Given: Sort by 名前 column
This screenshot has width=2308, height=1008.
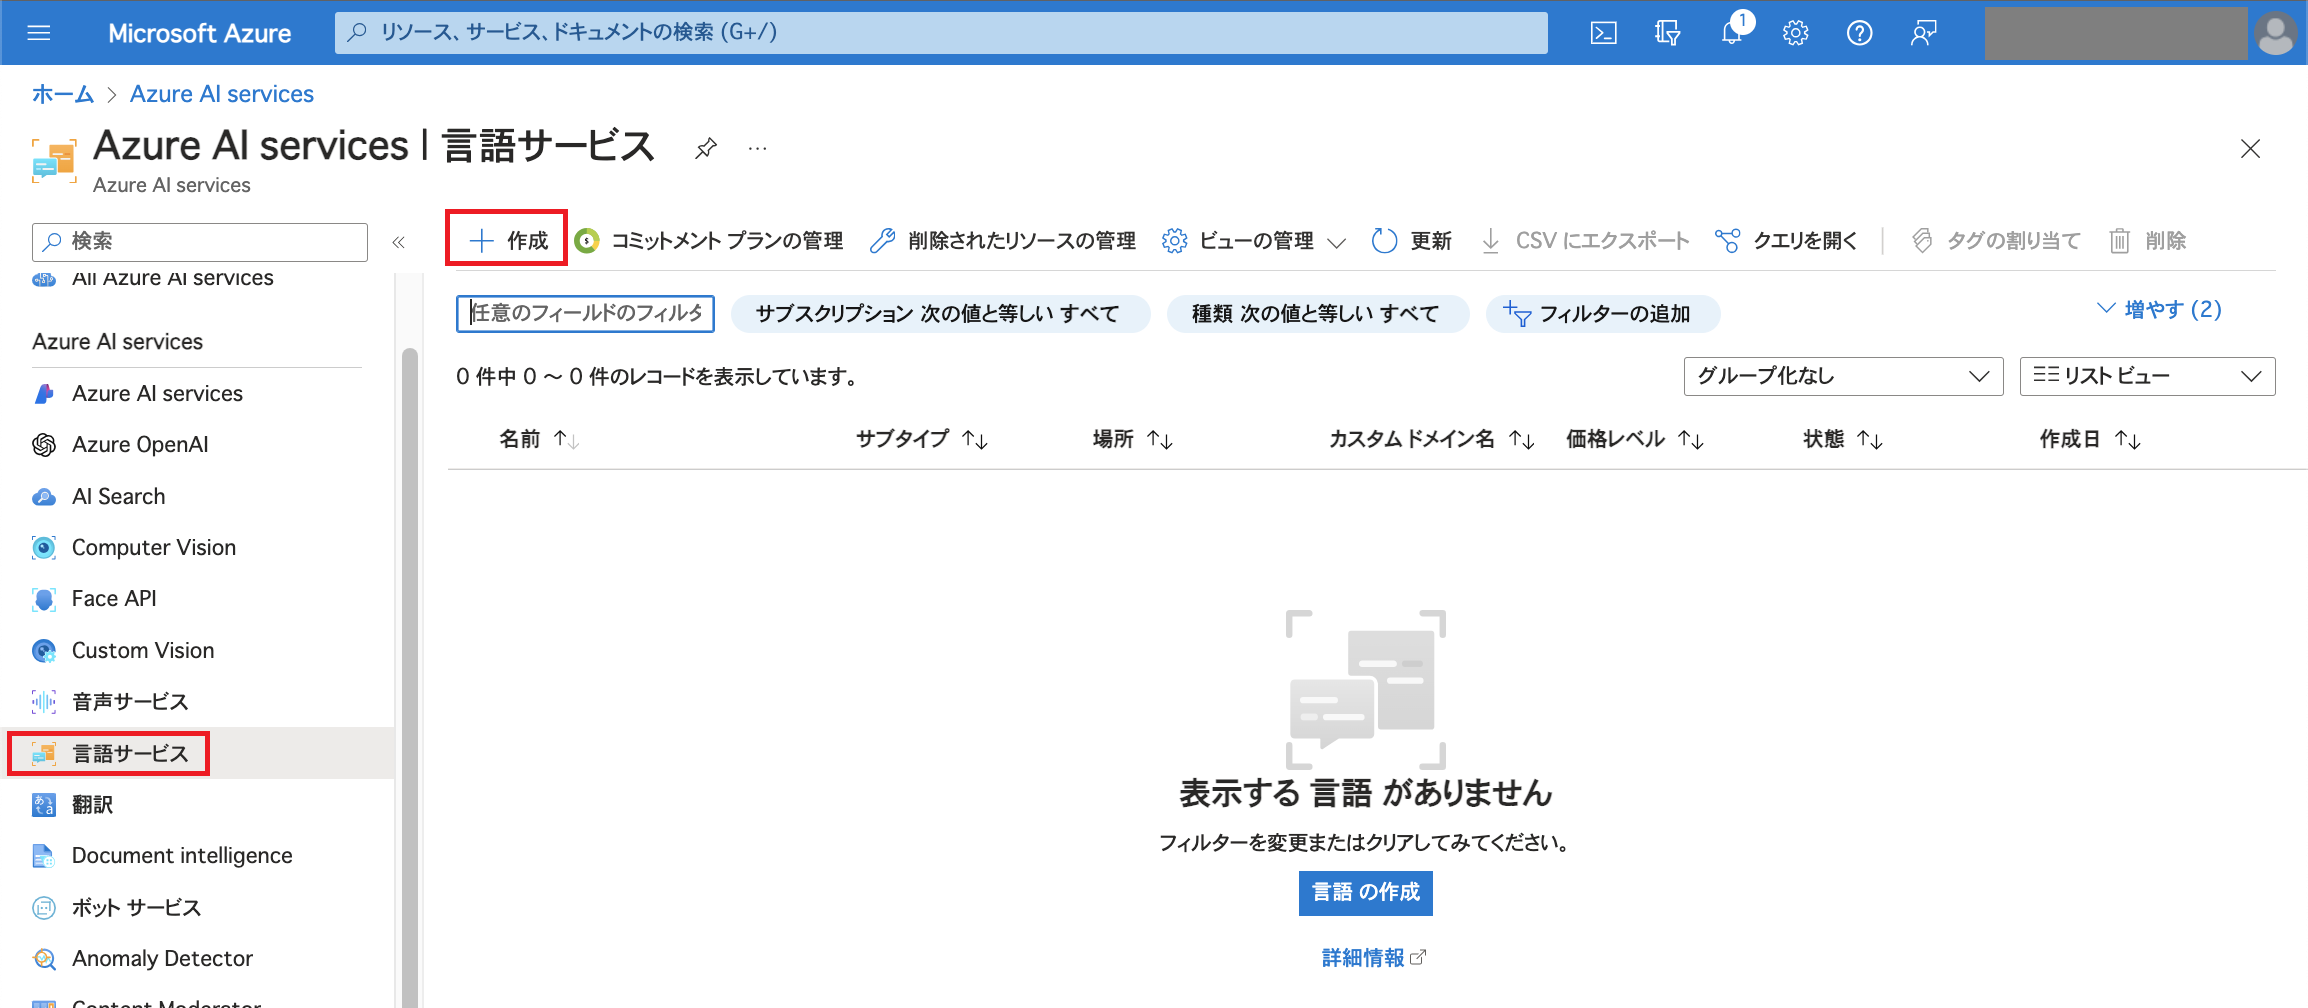Looking at the screenshot, I should [539, 439].
